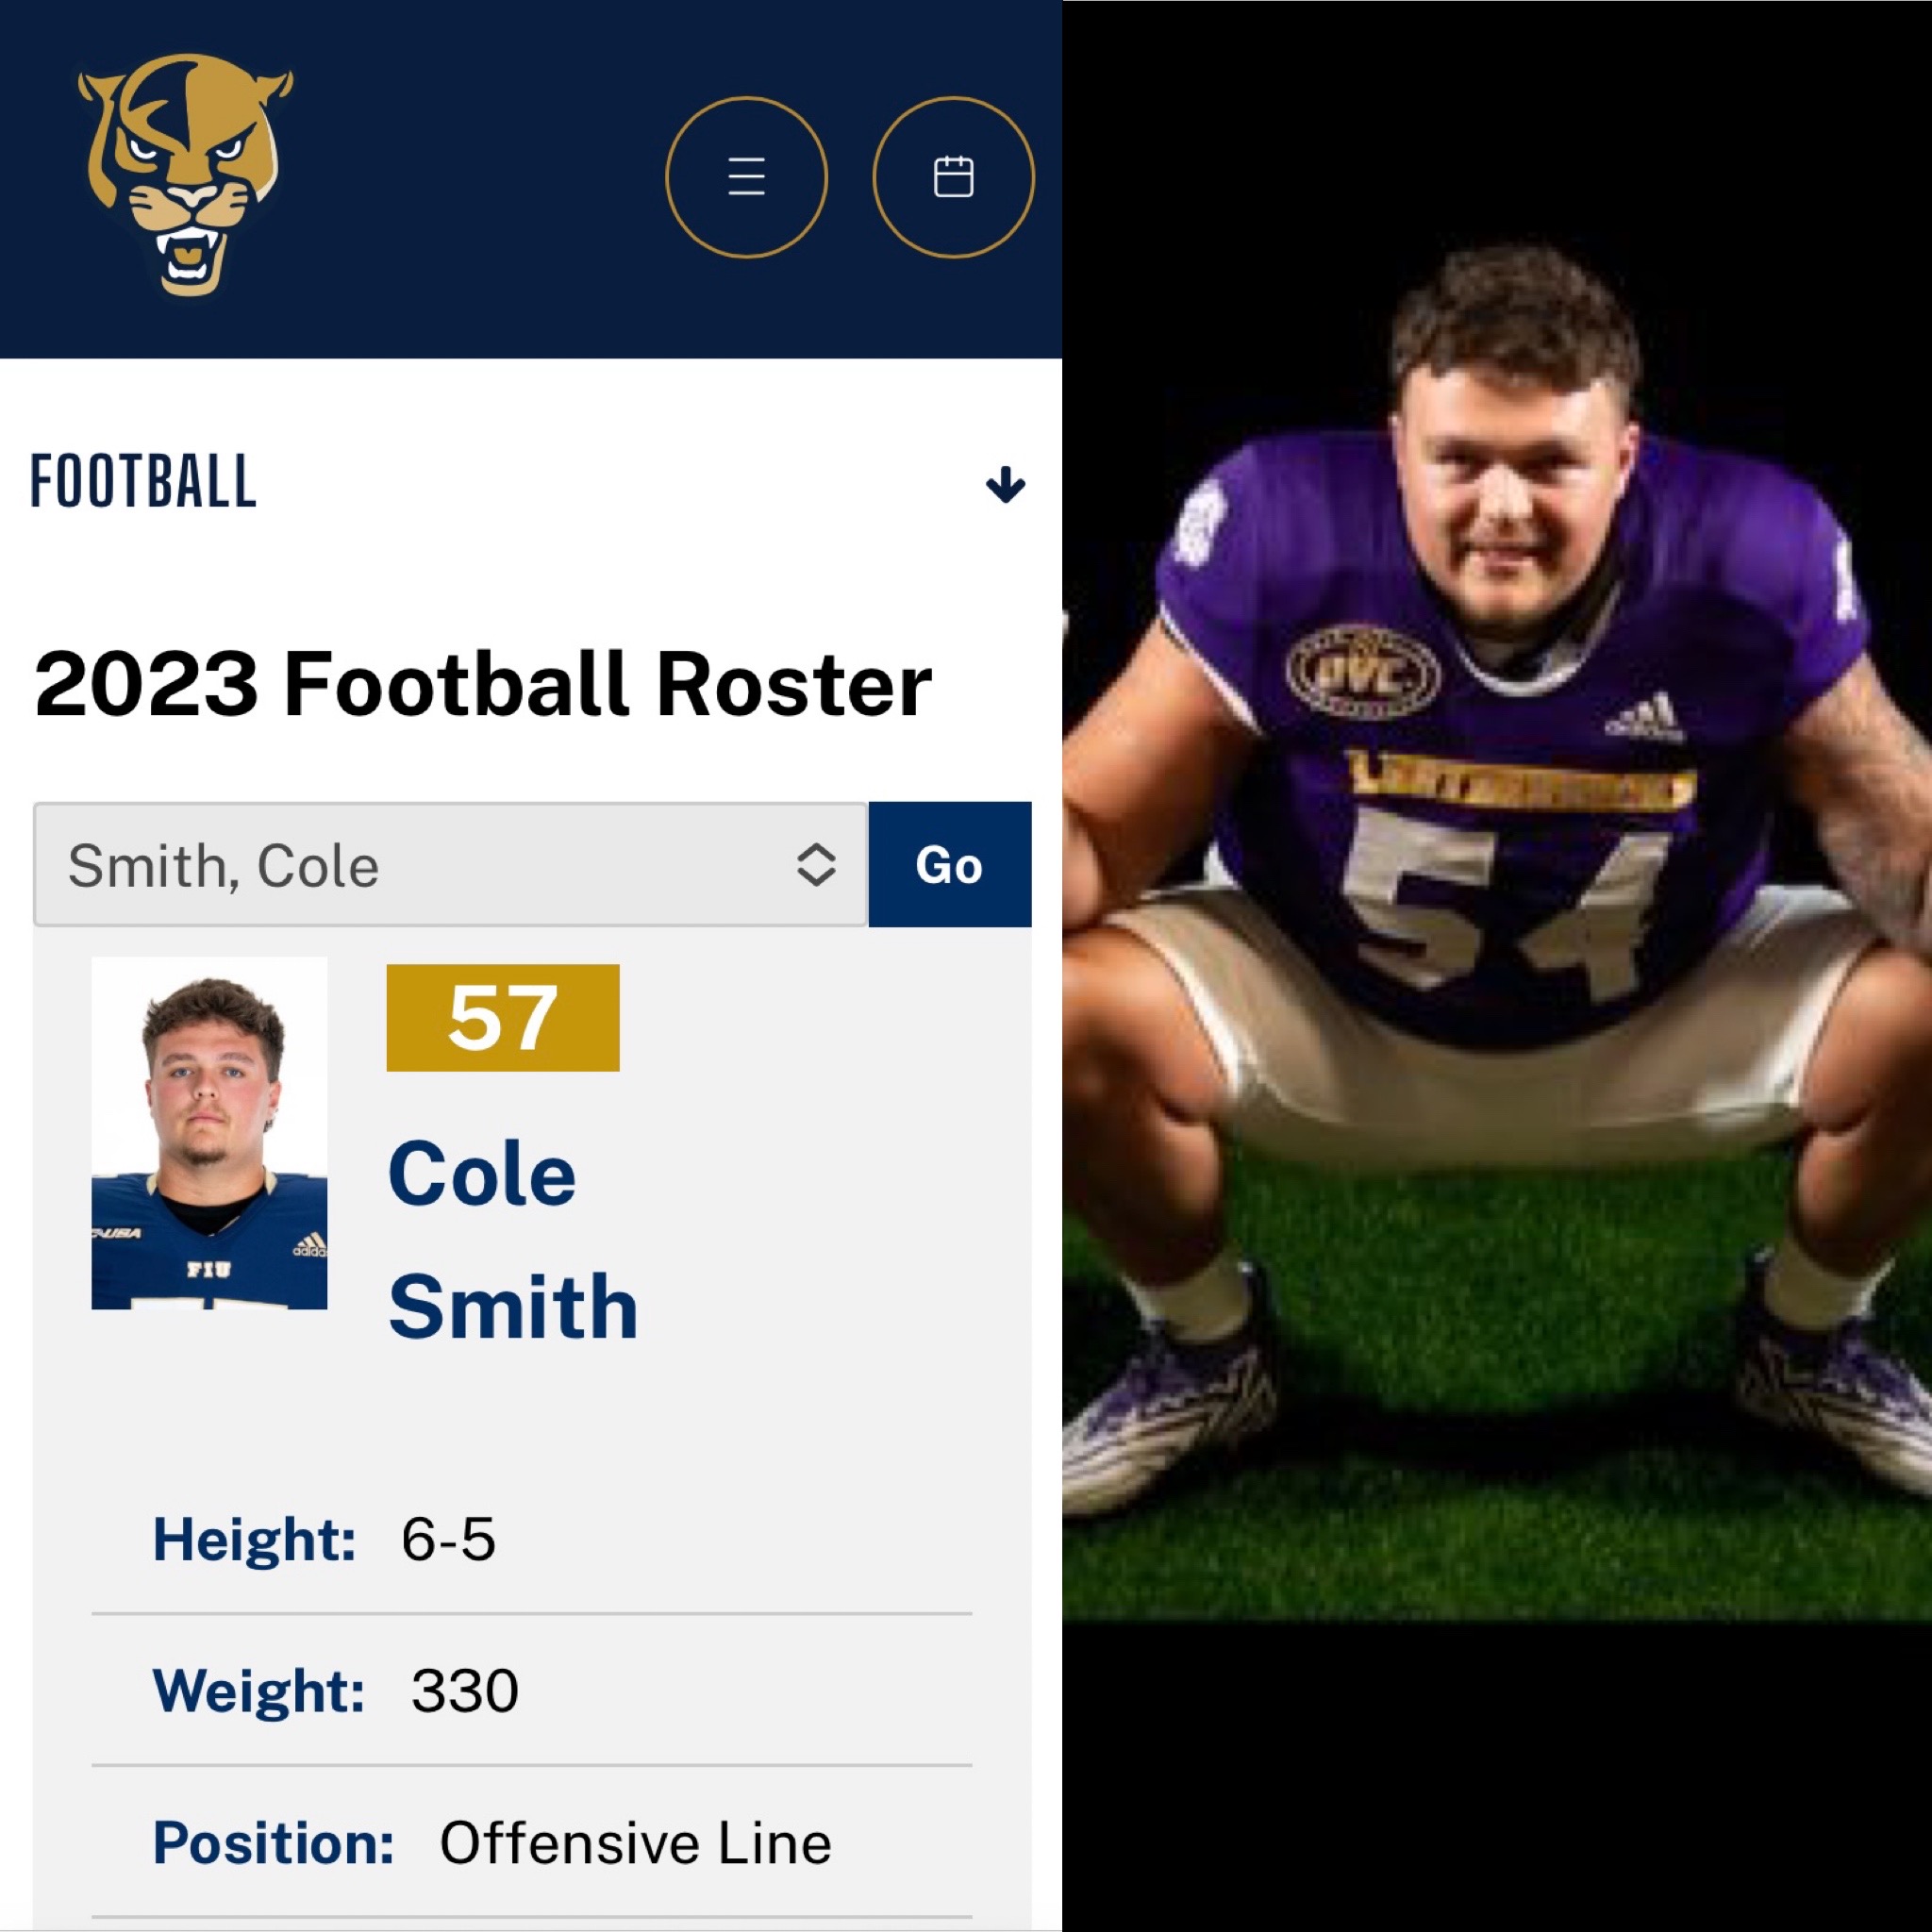Viewport: 1932px width, 1932px height.
Task: Click the dropdown up-down chevron arrows
Action: [x=816, y=864]
